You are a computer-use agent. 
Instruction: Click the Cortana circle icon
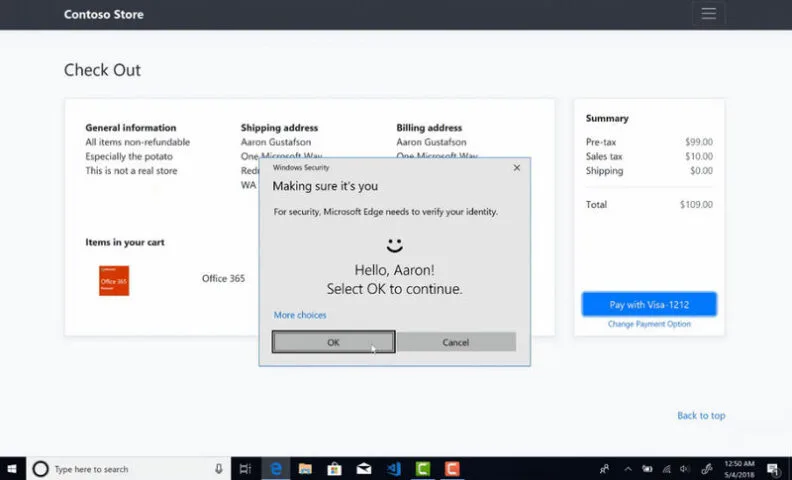pos(40,469)
